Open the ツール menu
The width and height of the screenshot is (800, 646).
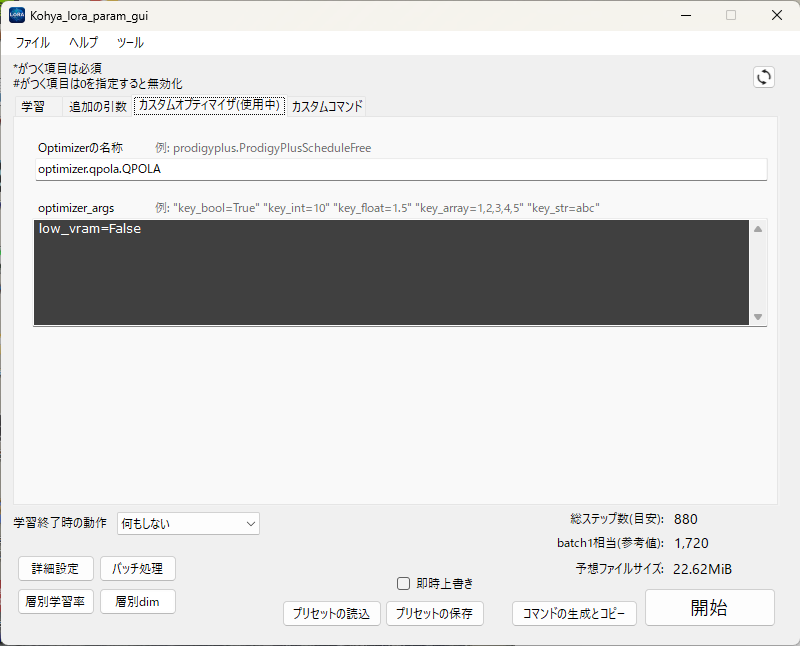(x=130, y=43)
